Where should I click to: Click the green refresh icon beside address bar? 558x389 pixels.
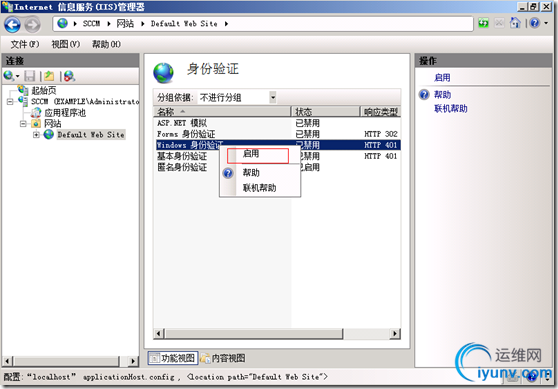click(x=483, y=23)
